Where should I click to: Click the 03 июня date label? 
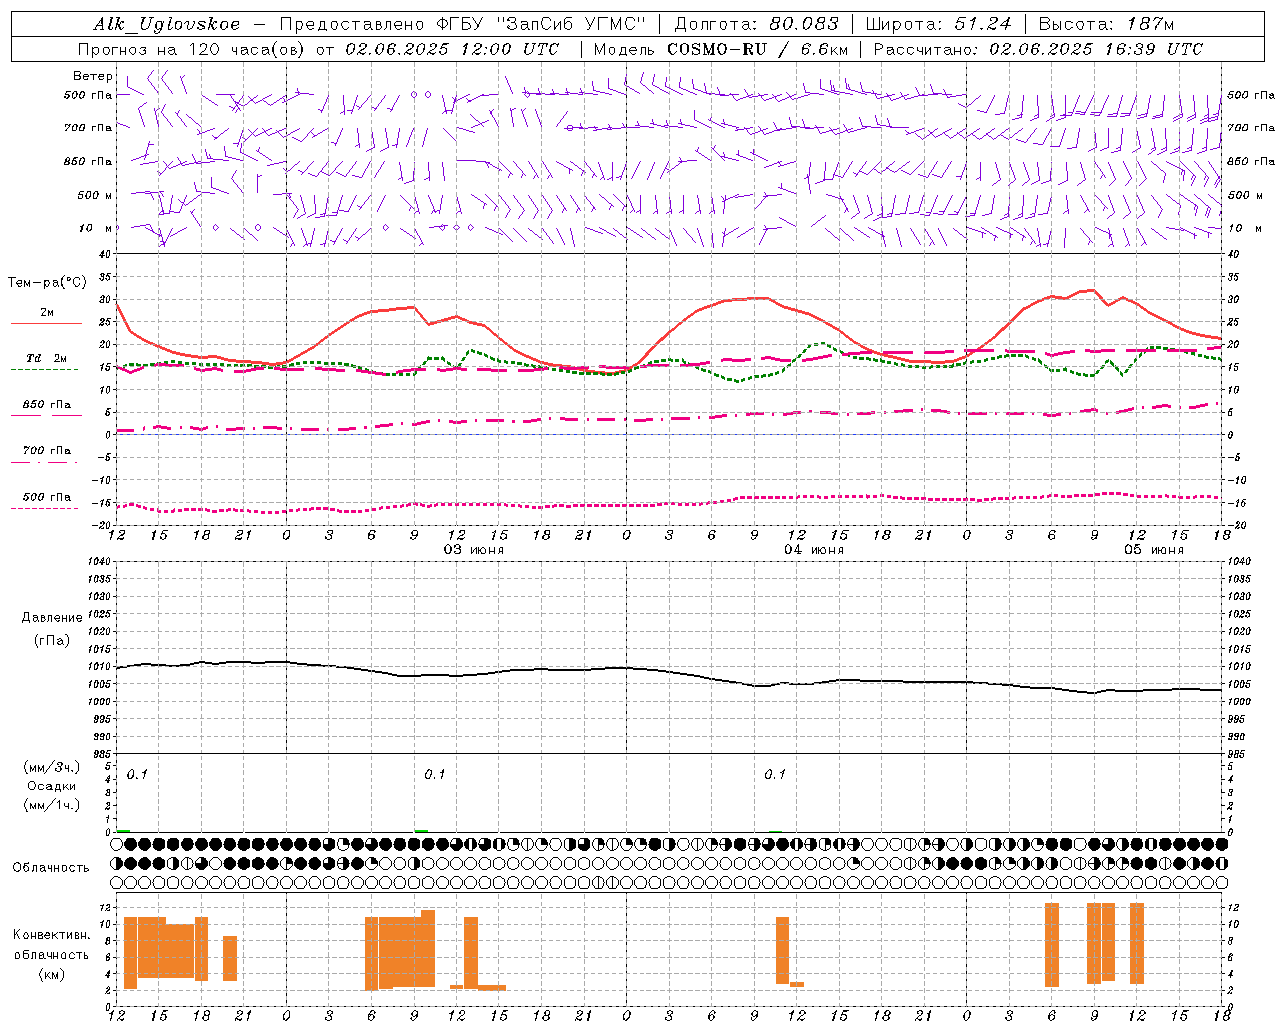coord(474,549)
